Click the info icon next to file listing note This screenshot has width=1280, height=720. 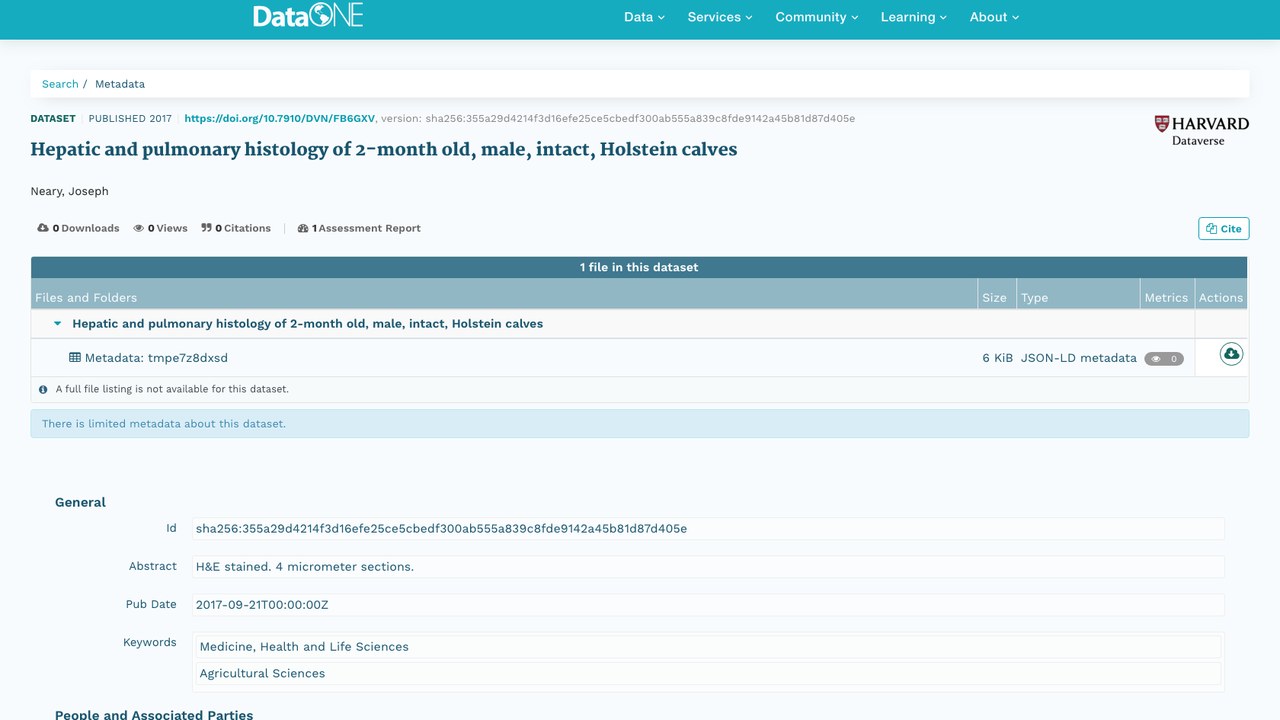tap(43, 389)
